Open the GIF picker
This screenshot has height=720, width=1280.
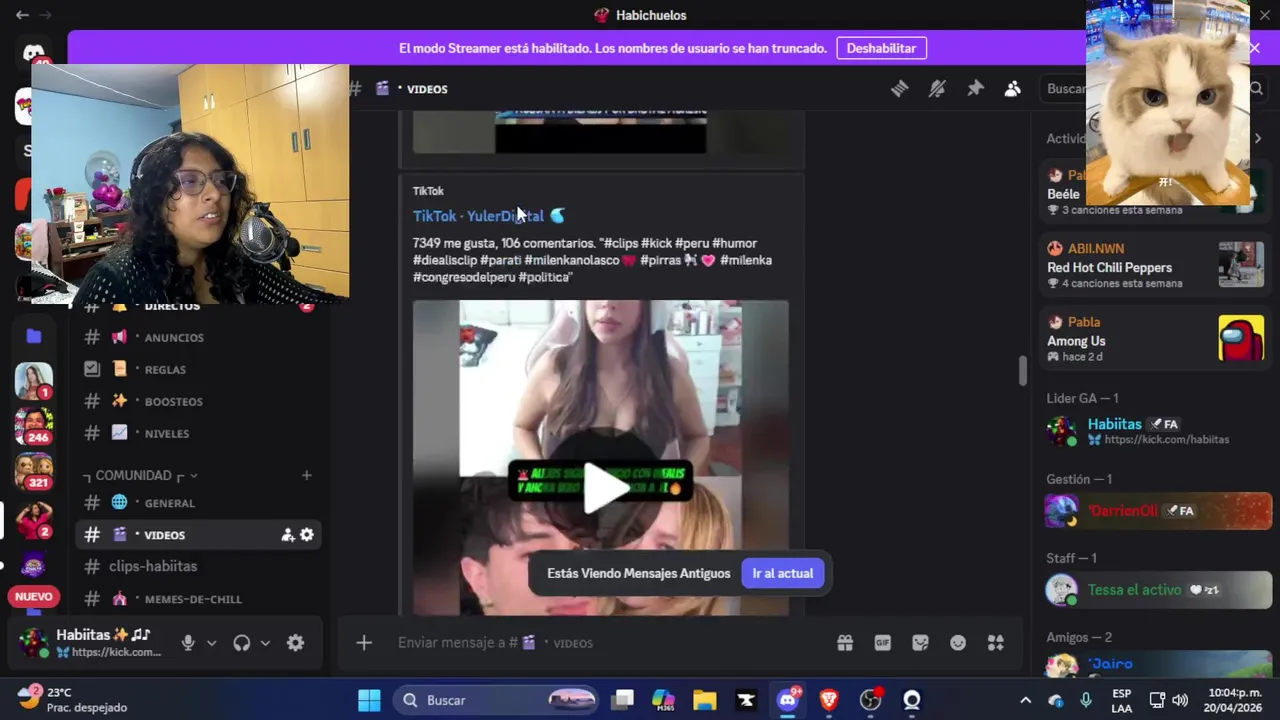883,643
